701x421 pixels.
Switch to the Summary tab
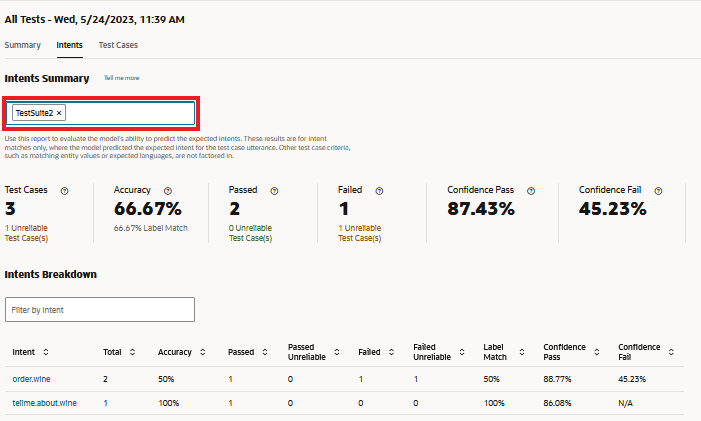point(23,45)
